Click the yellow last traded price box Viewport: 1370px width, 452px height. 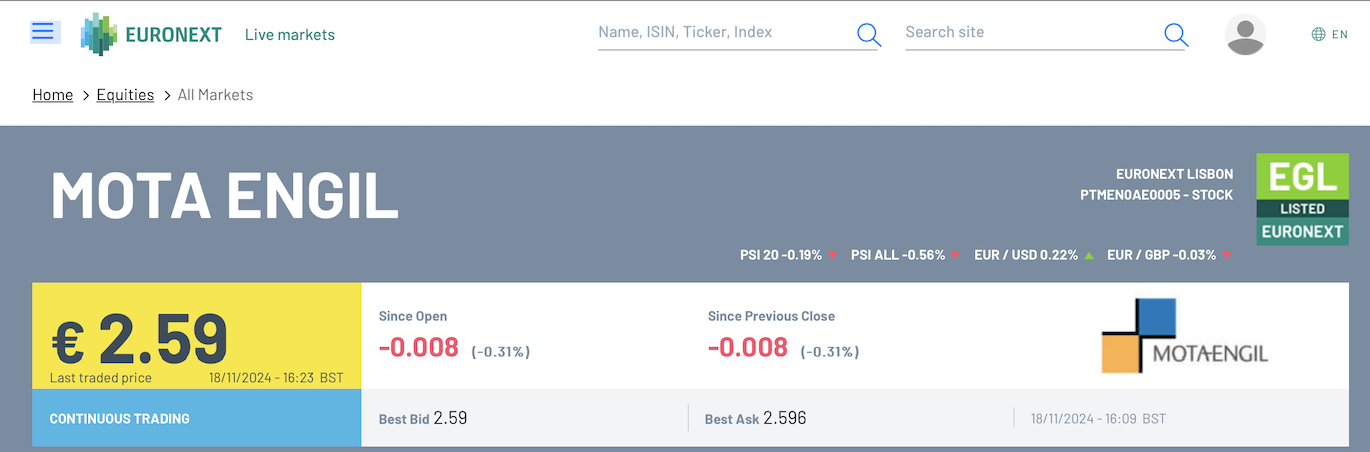[x=196, y=336]
